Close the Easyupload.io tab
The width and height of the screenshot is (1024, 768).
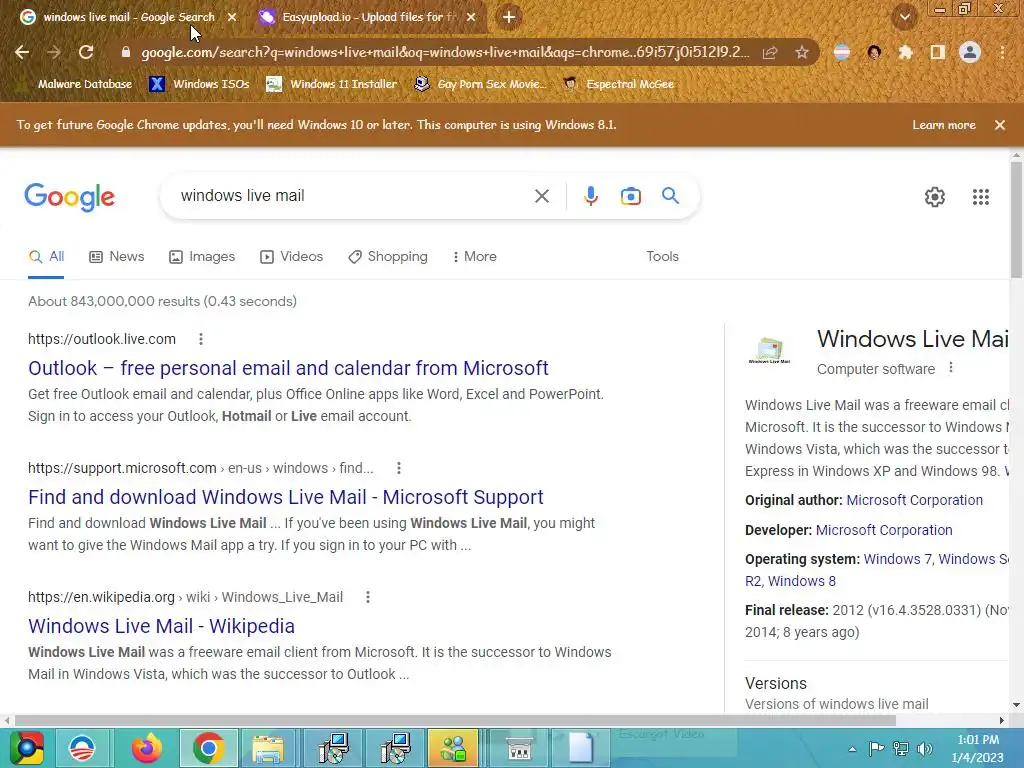pyautogui.click(x=471, y=17)
